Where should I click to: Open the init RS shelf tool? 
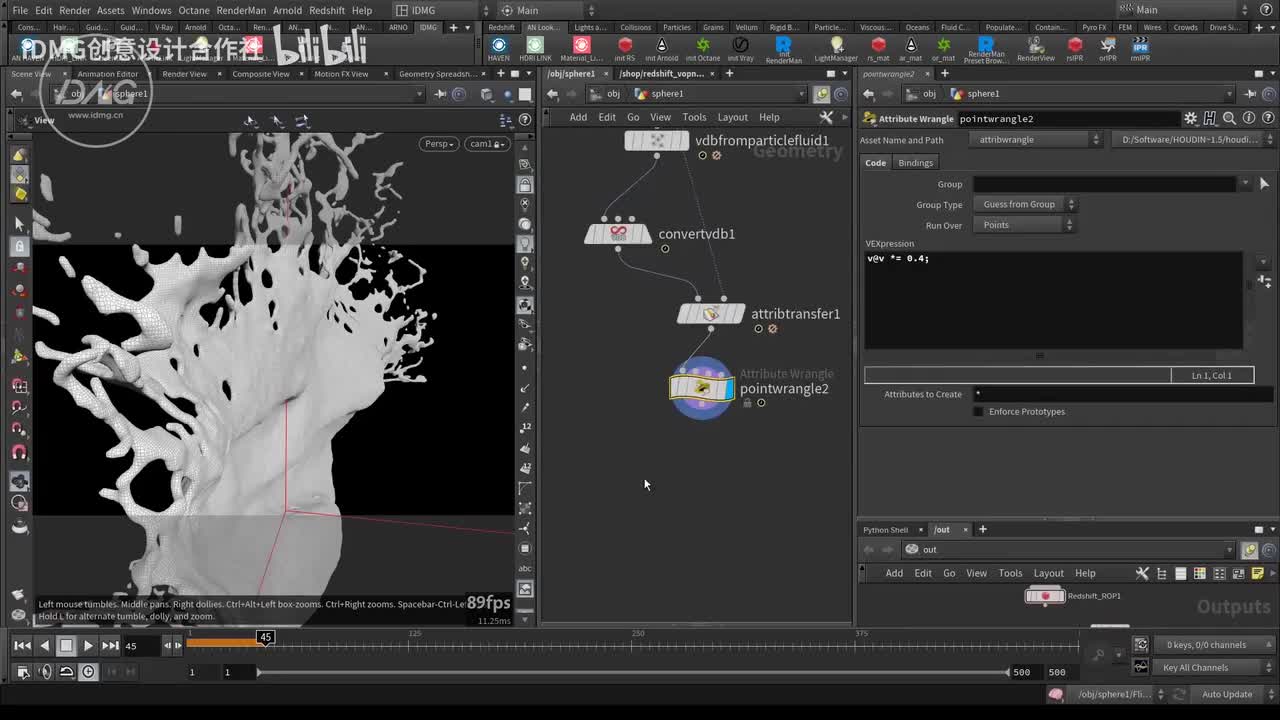tap(624, 47)
